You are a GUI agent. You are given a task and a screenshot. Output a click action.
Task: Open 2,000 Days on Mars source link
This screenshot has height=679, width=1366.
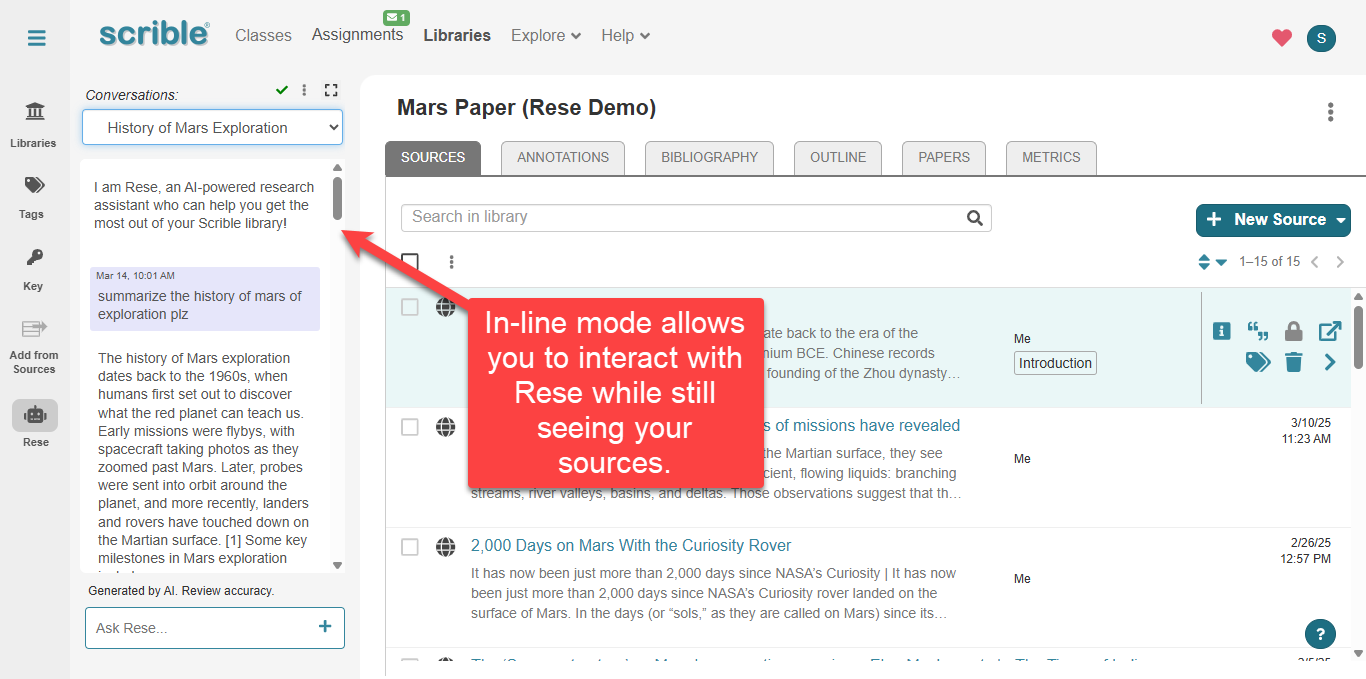(631, 546)
